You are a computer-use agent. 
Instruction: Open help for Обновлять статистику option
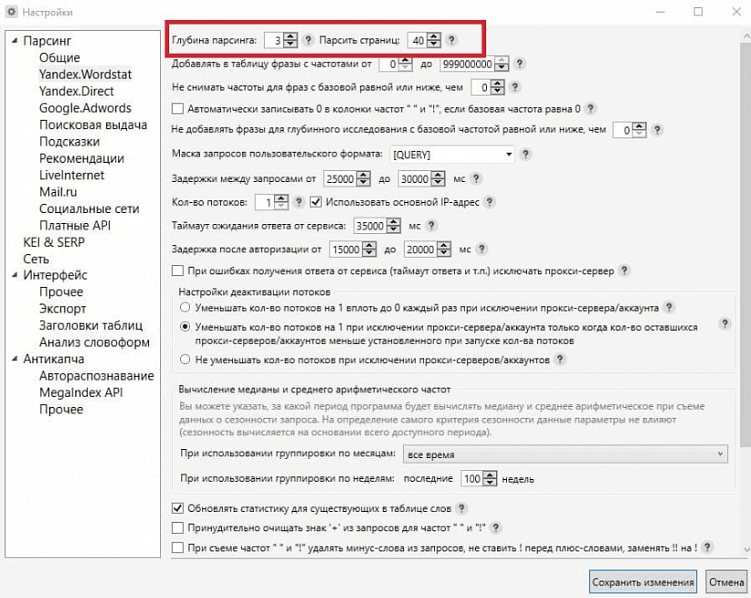tap(461, 508)
